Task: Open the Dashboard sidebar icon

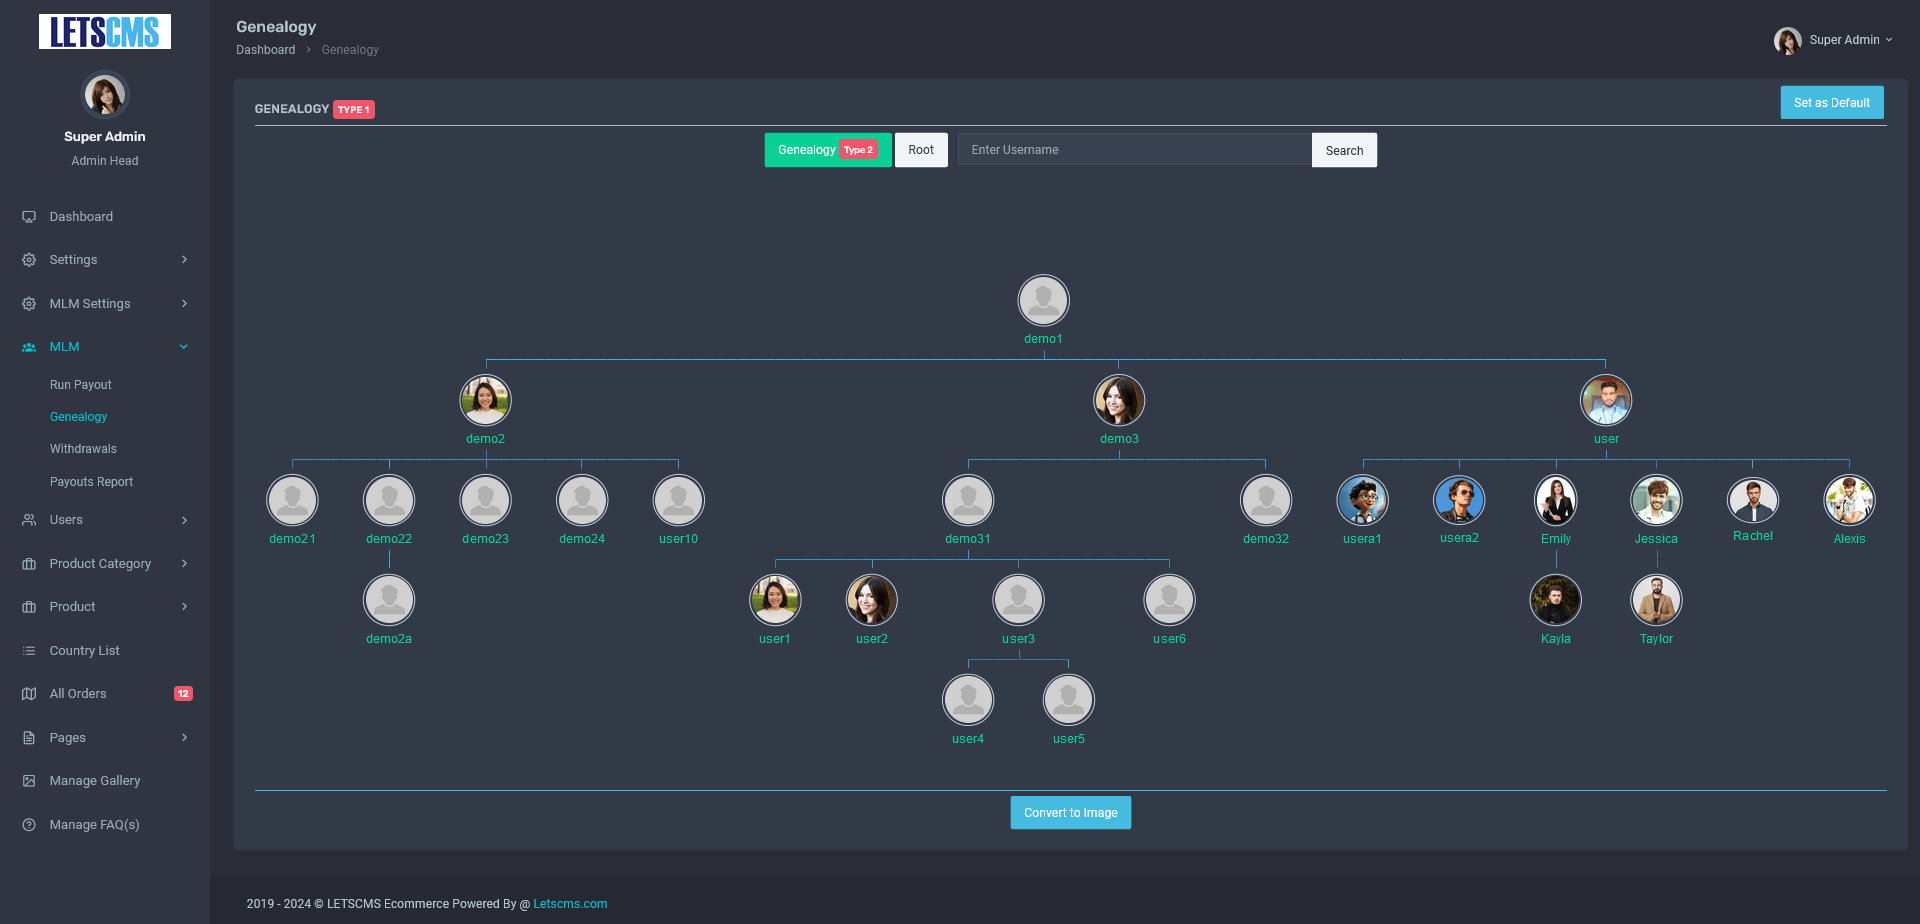Action: (x=28, y=216)
